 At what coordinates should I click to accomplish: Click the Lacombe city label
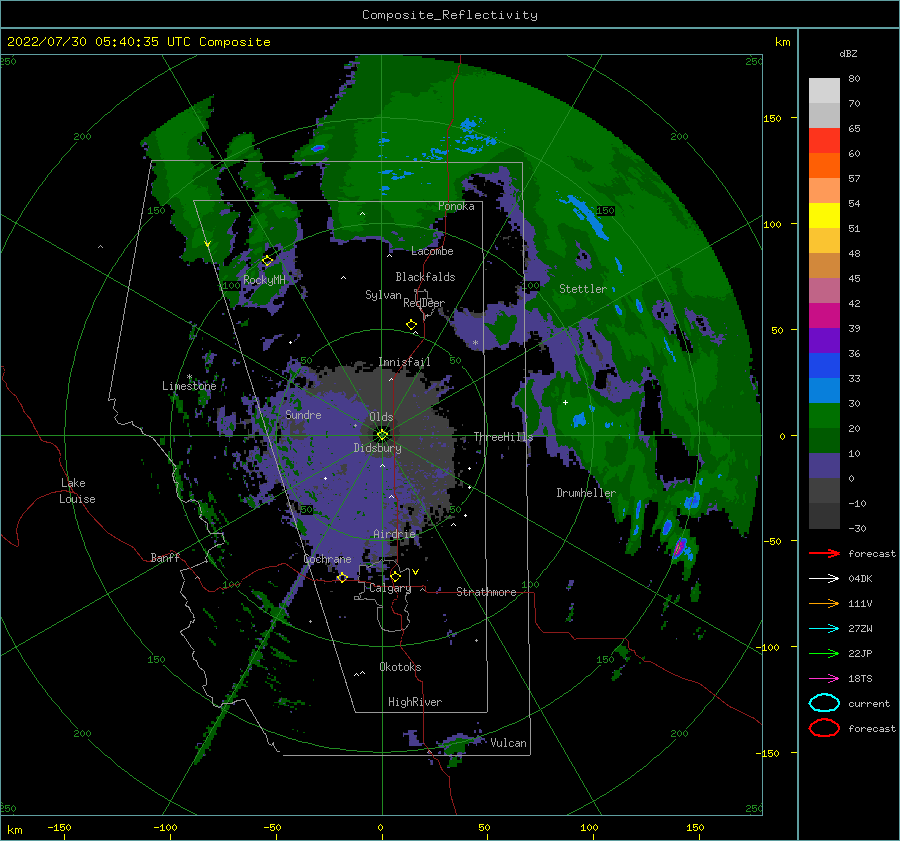point(432,251)
